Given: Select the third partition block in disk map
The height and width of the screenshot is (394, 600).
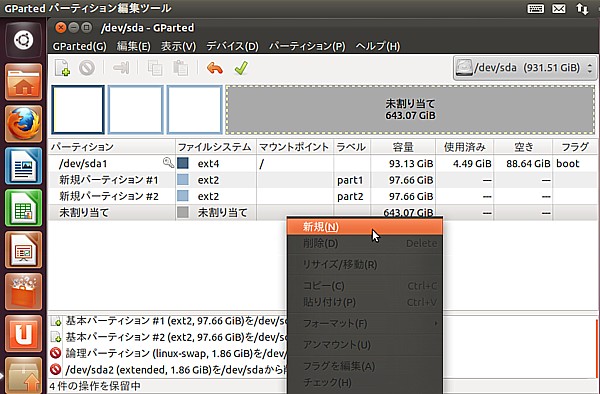Looking at the screenshot, I should pyautogui.click(x=194, y=110).
